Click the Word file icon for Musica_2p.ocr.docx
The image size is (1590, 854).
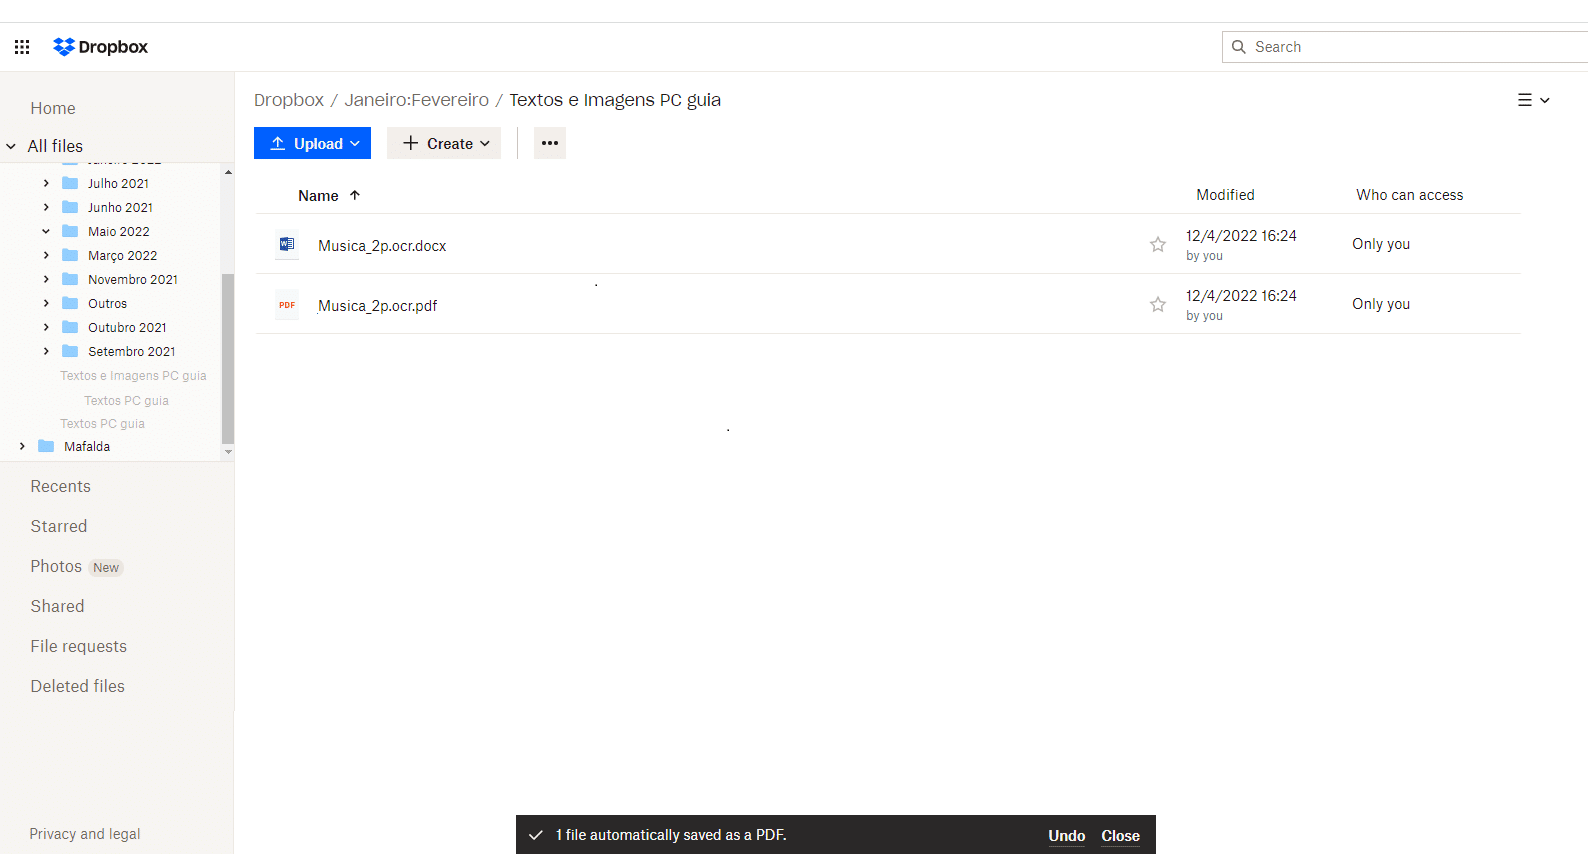(x=287, y=244)
